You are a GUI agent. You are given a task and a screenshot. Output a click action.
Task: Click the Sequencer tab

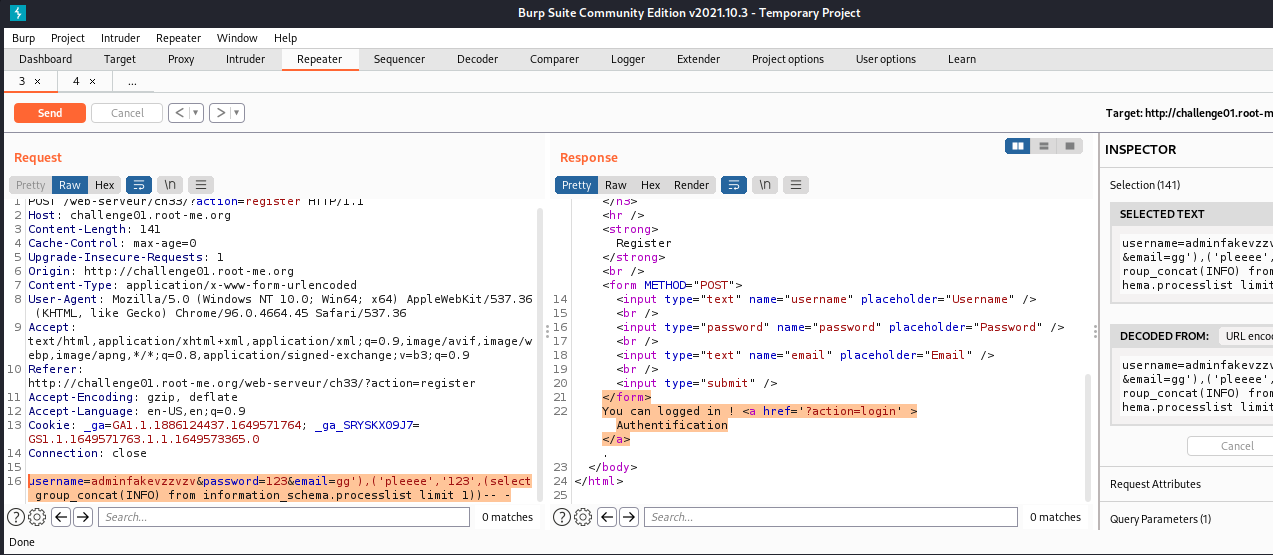399,59
